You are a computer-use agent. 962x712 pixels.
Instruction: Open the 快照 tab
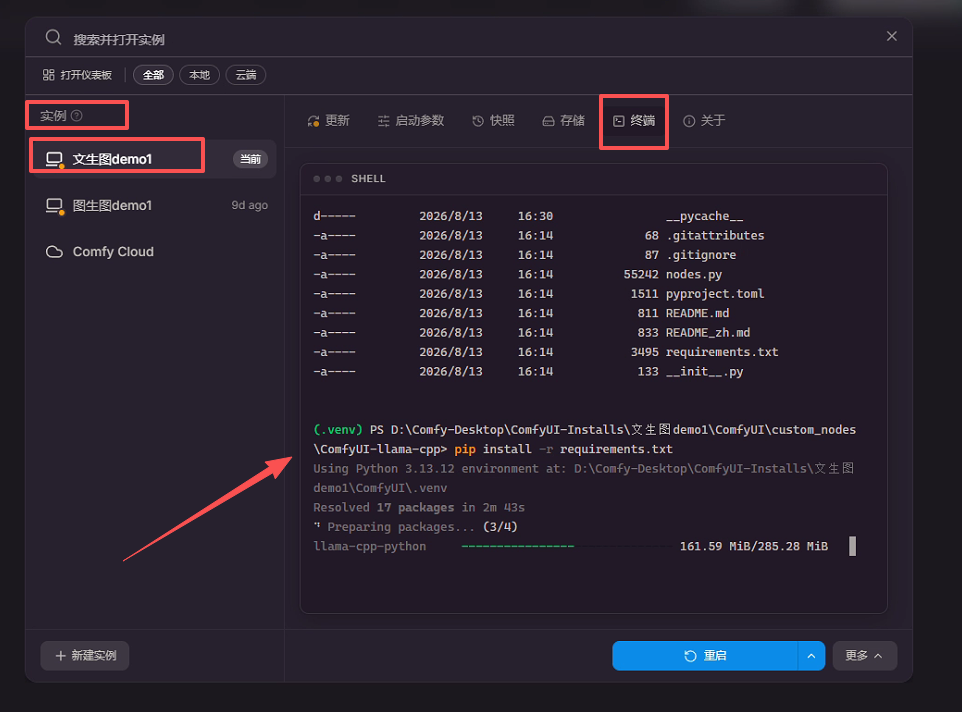point(494,121)
